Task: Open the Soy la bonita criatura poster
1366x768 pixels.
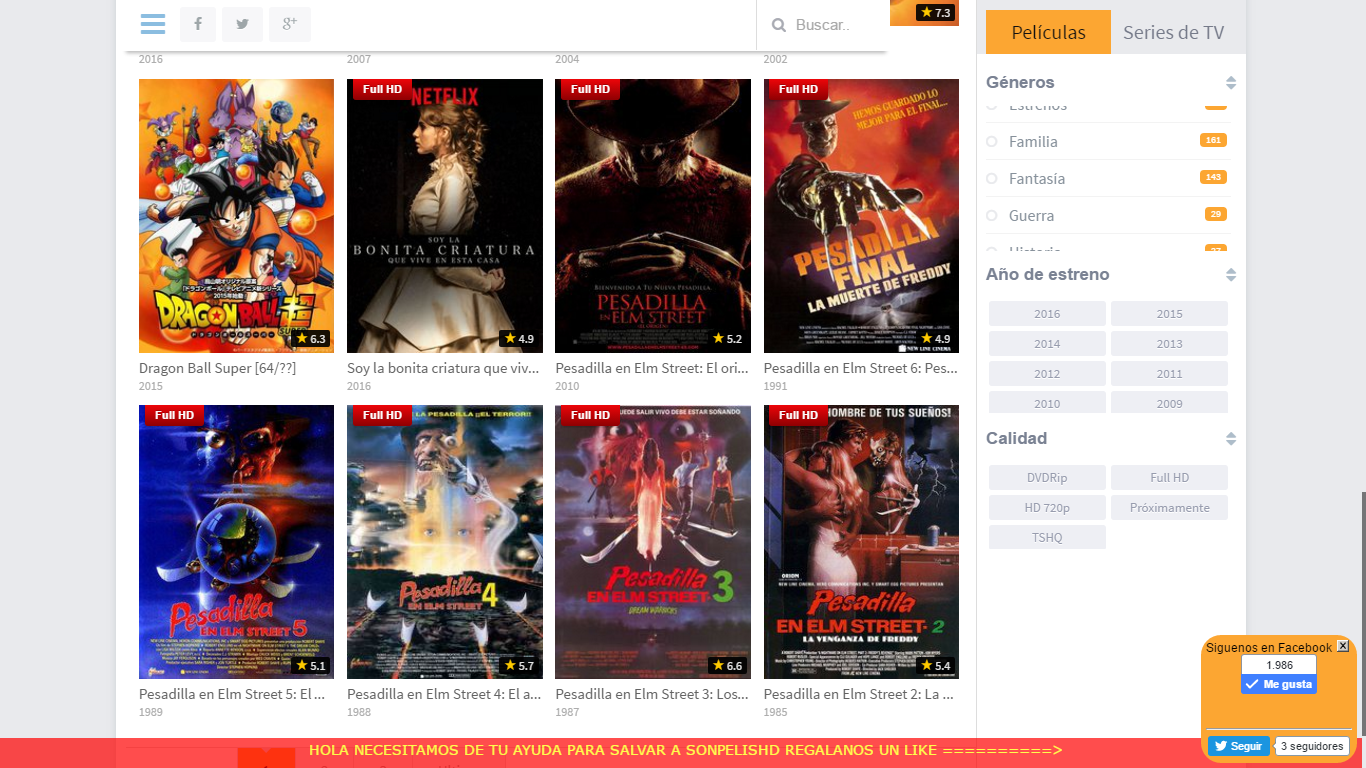Action: (445, 216)
